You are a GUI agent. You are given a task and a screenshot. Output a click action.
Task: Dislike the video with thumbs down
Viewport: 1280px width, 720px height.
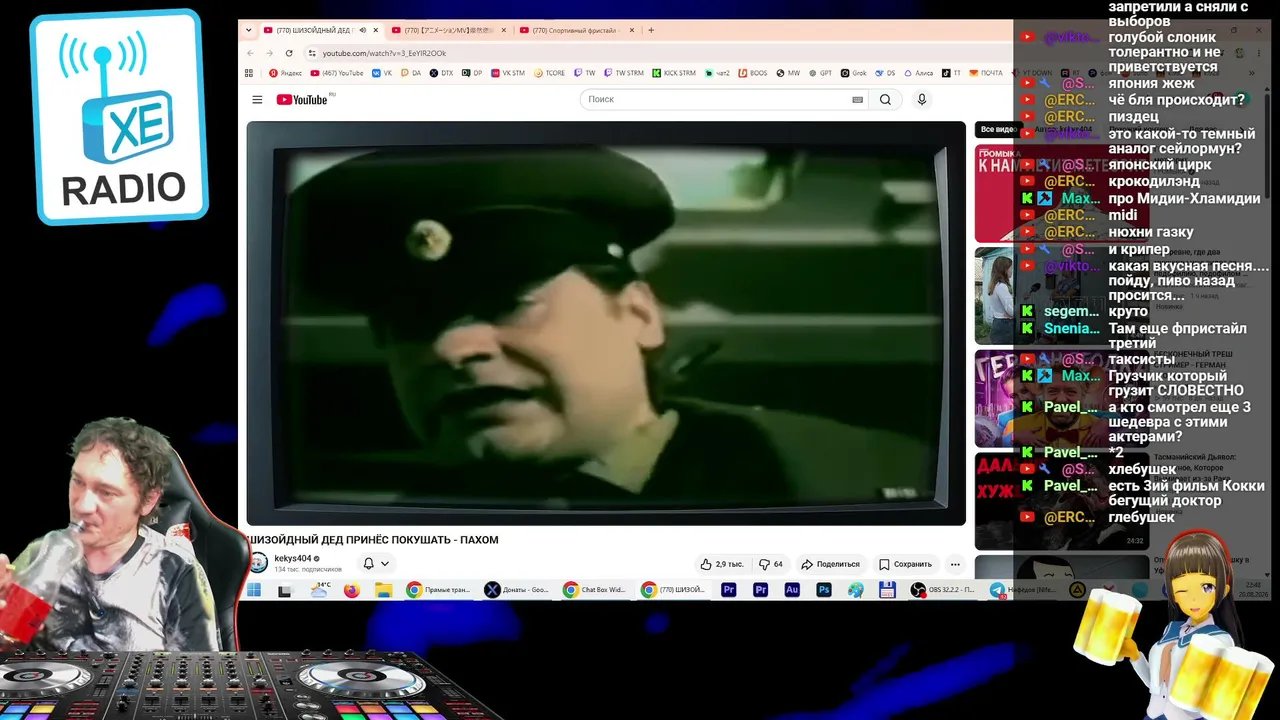(x=771, y=564)
